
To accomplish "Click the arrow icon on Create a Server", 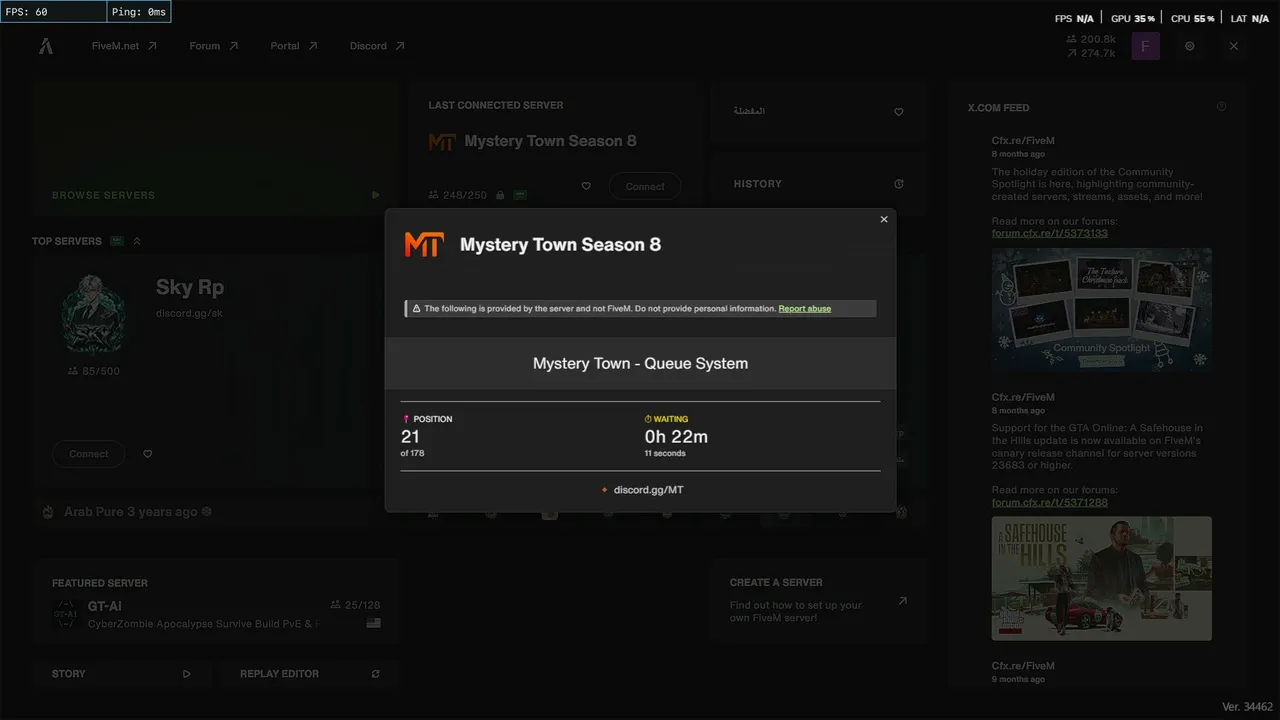I will click(902, 601).
